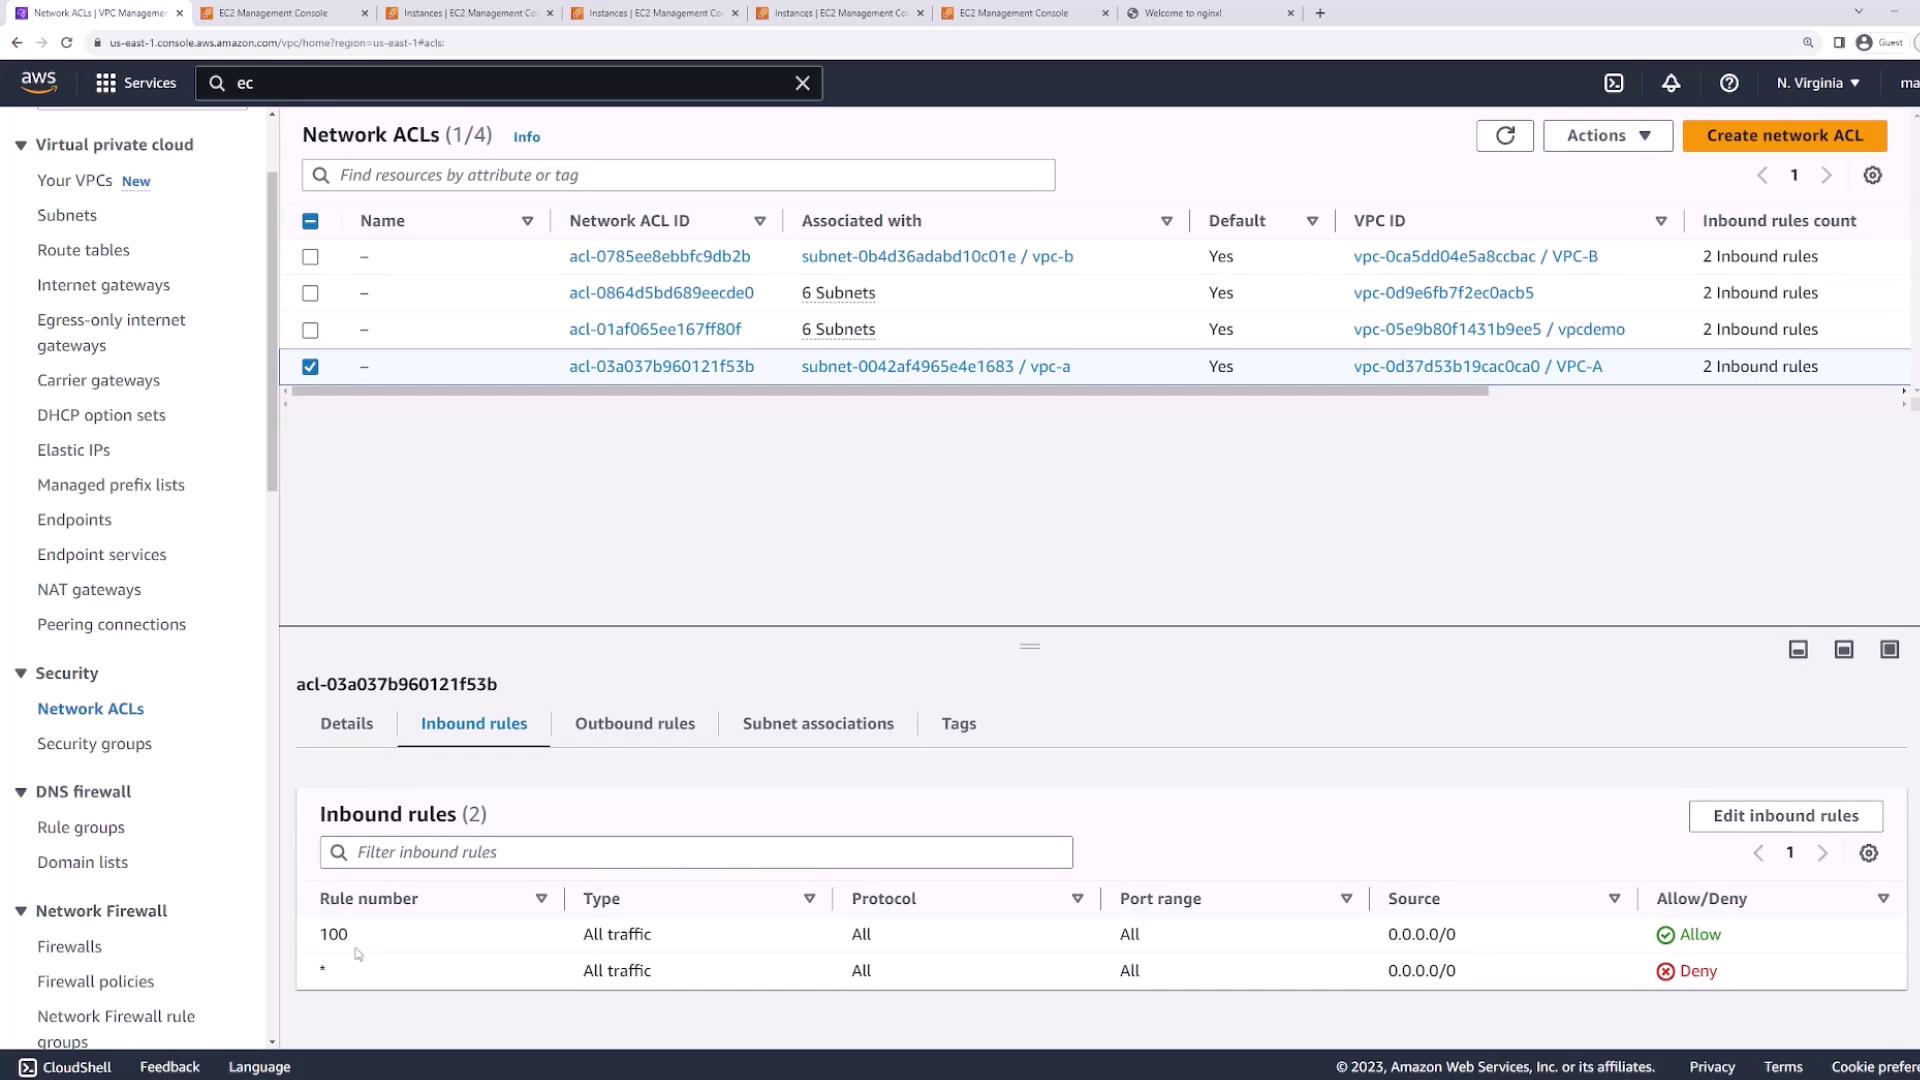Open inbound rules preferences gear icon
The width and height of the screenshot is (1920, 1080).
(x=1869, y=853)
